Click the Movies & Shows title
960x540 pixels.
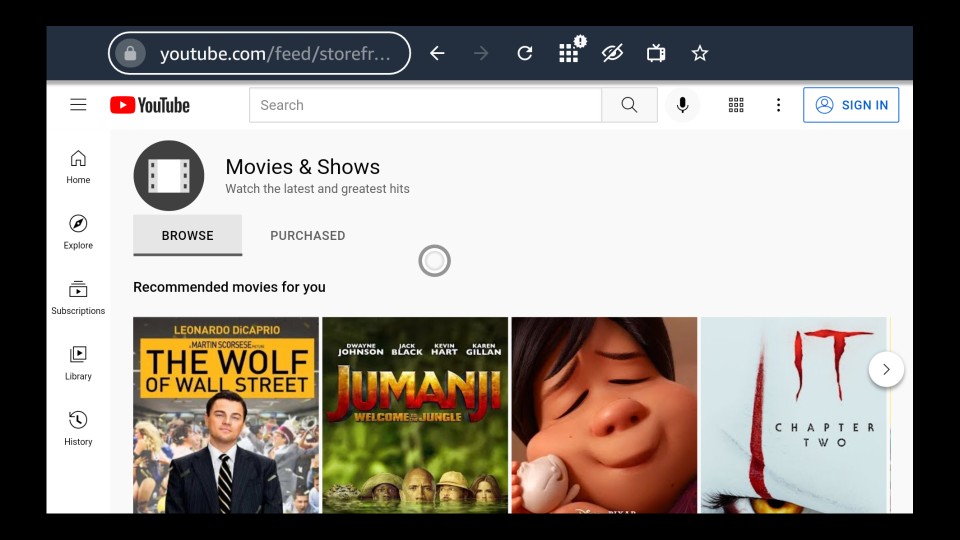302,167
